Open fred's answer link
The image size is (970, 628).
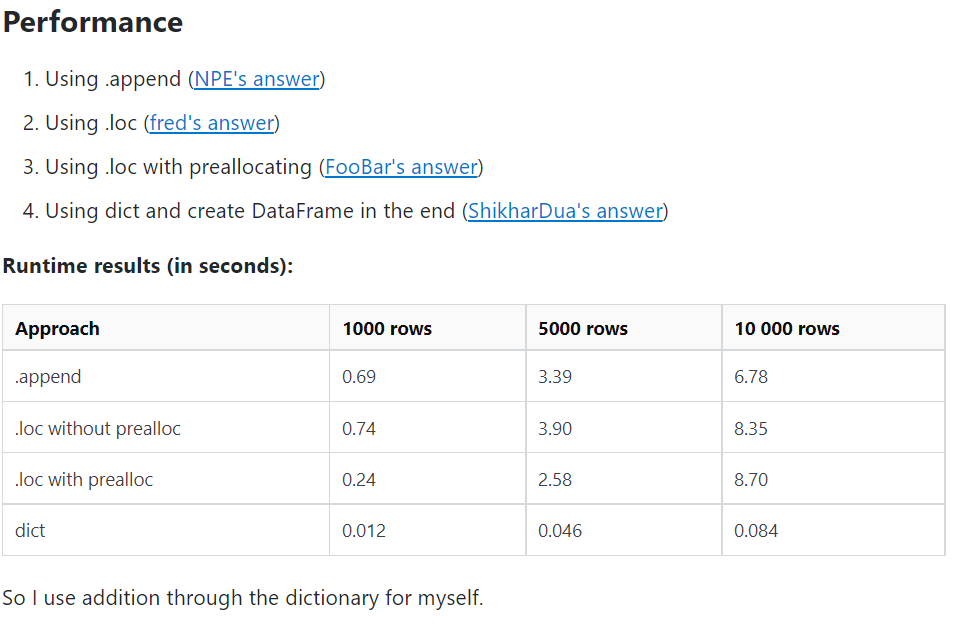coord(212,123)
